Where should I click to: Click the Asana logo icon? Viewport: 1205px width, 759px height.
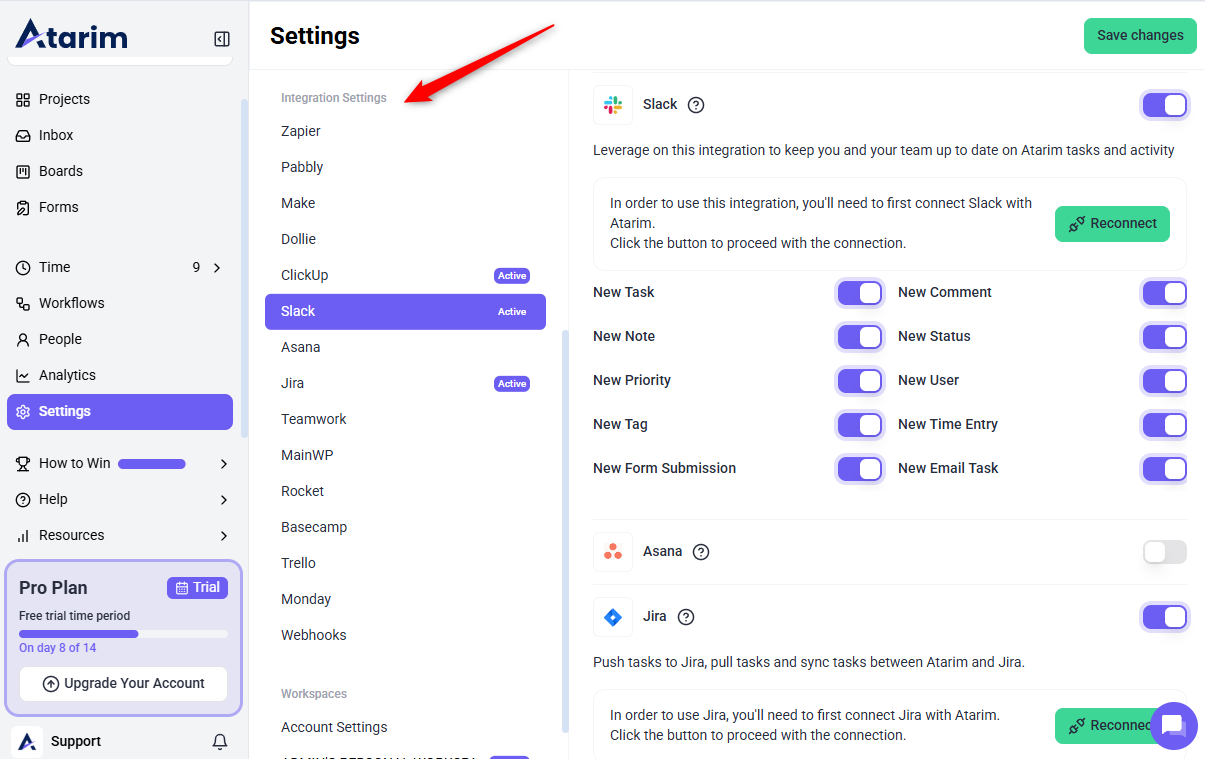tap(613, 552)
